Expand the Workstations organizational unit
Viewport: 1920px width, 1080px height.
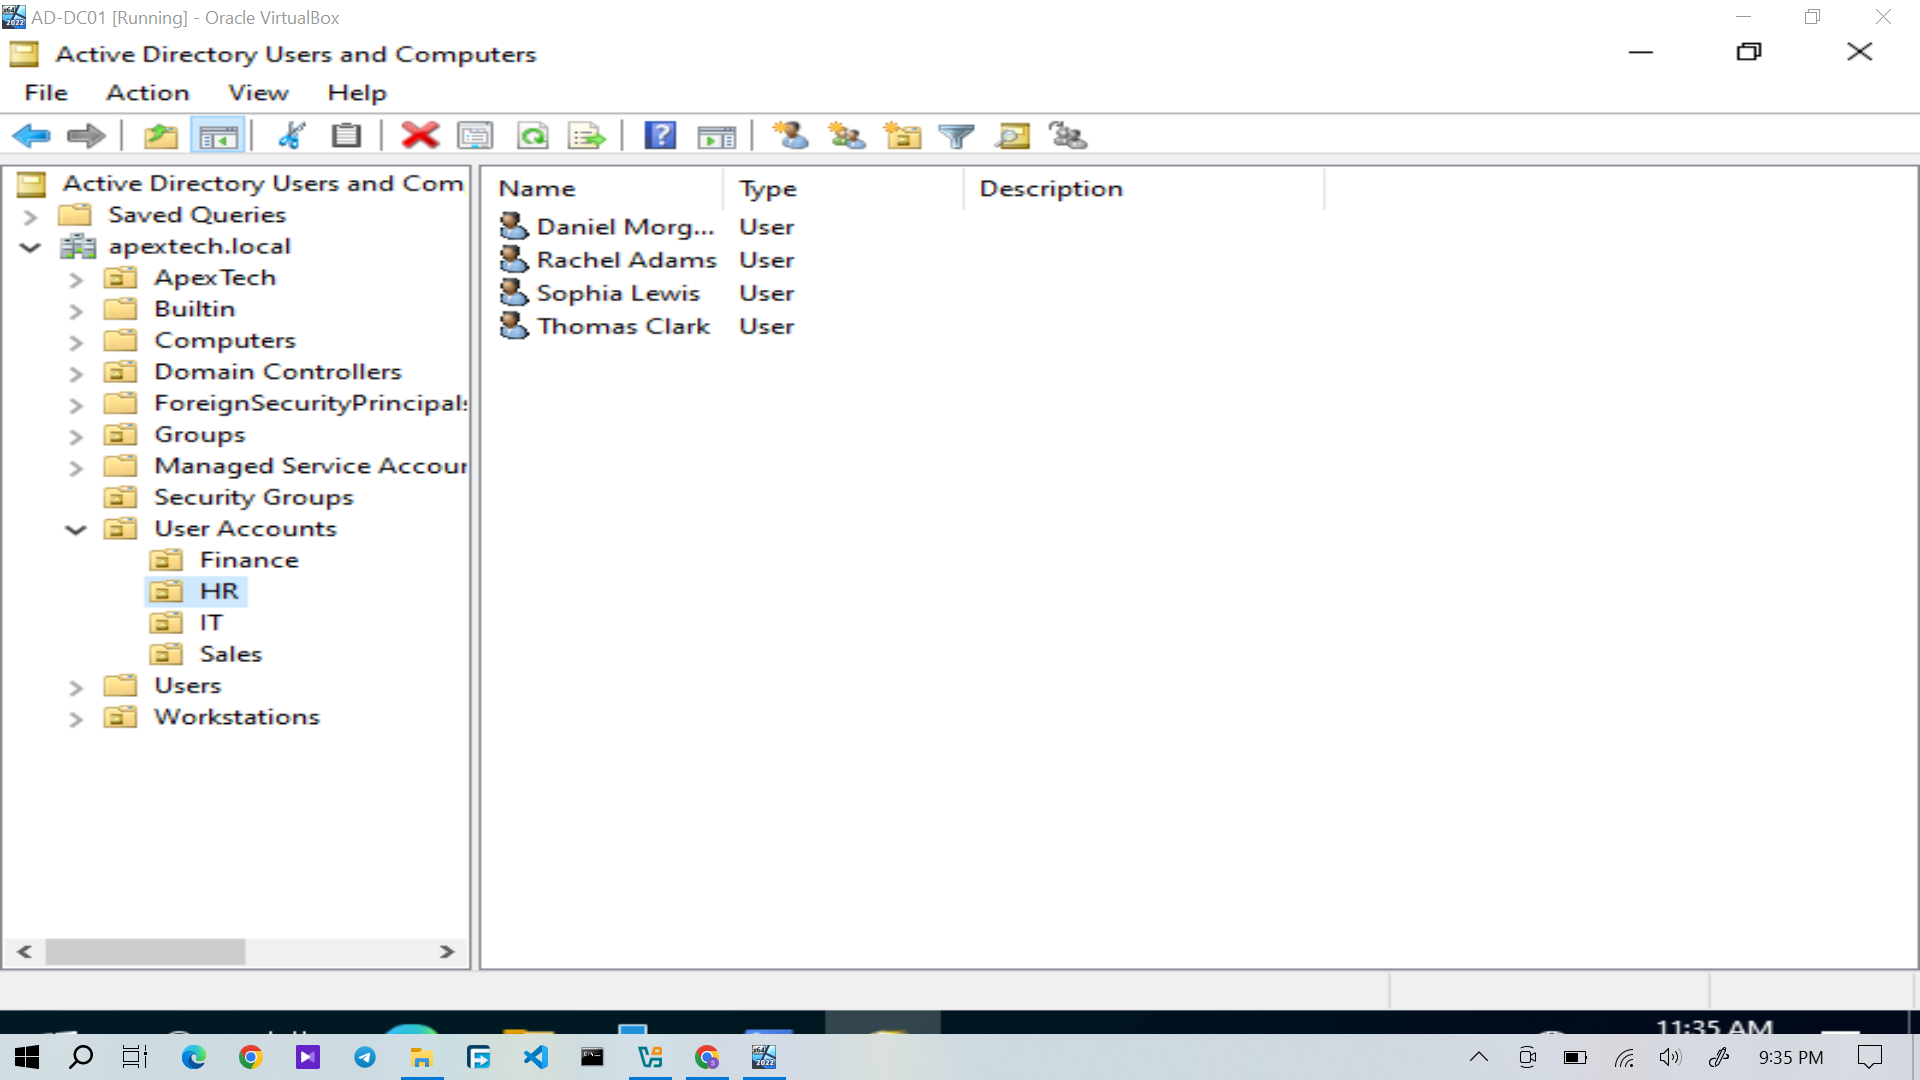click(76, 718)
